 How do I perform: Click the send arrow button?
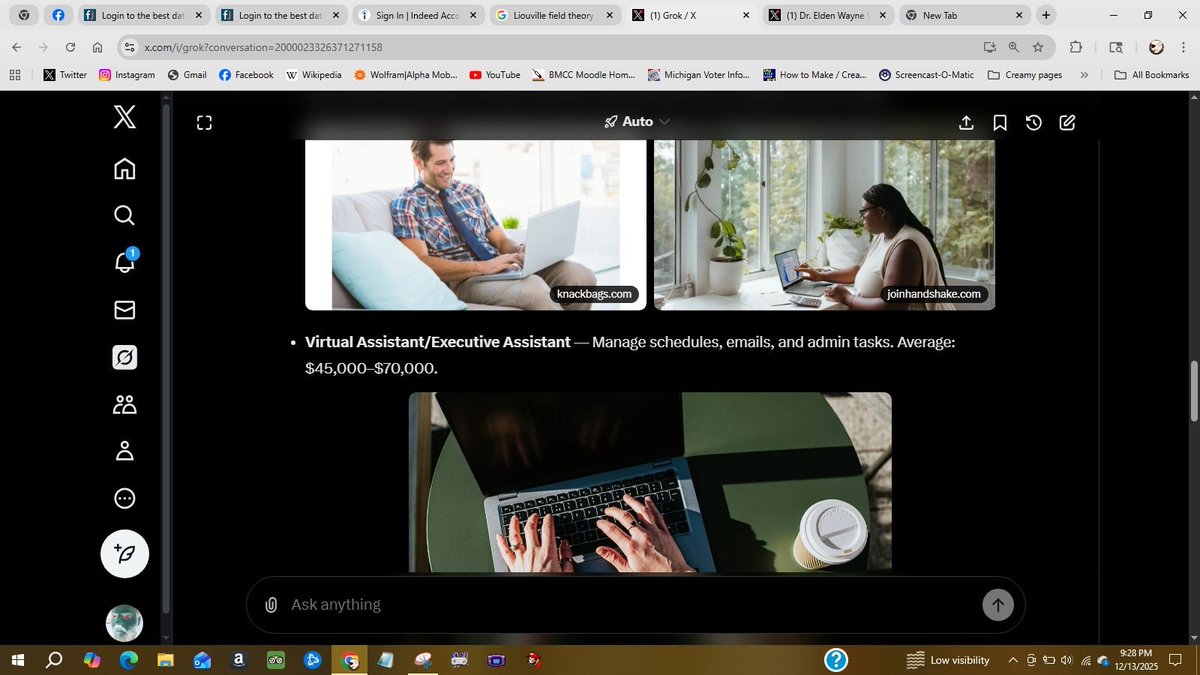coord(997,605)
